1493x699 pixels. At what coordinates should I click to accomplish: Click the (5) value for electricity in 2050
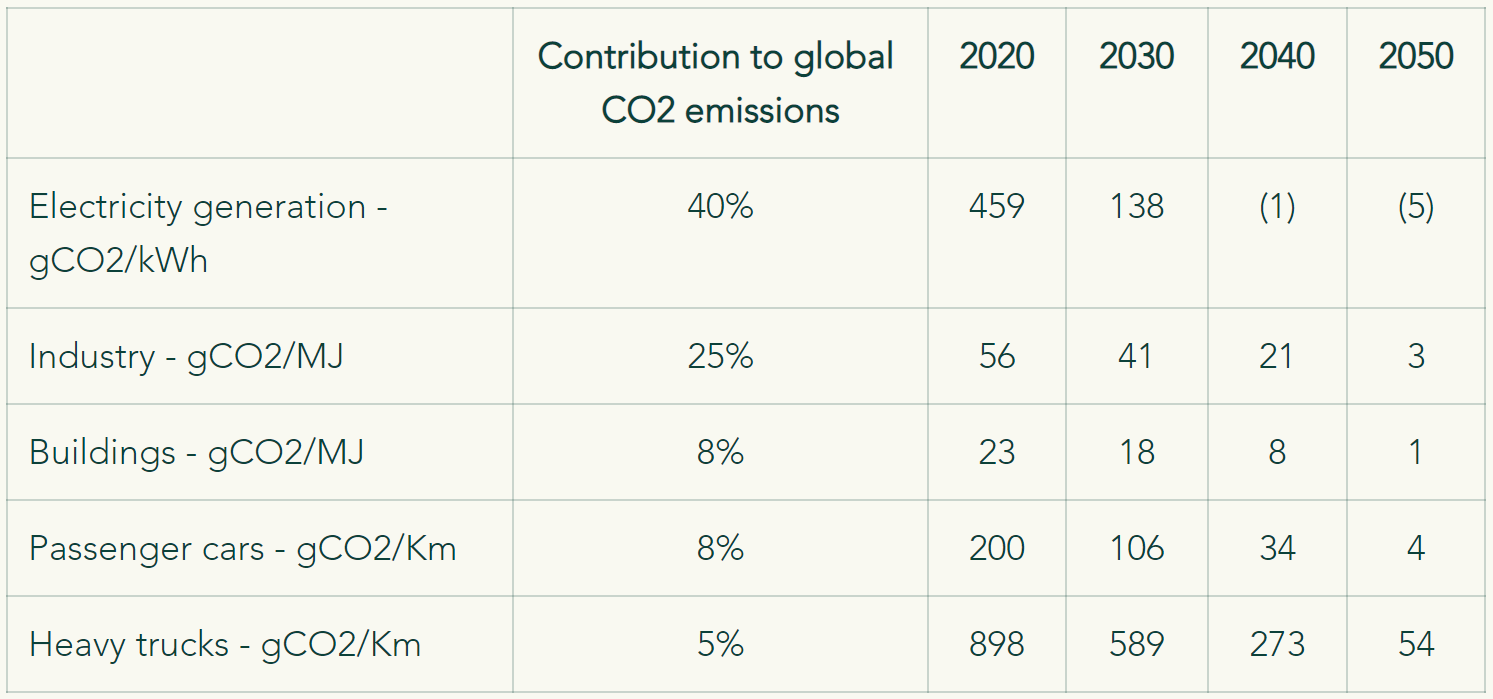pyautogui.click(x=1416, y=207)
